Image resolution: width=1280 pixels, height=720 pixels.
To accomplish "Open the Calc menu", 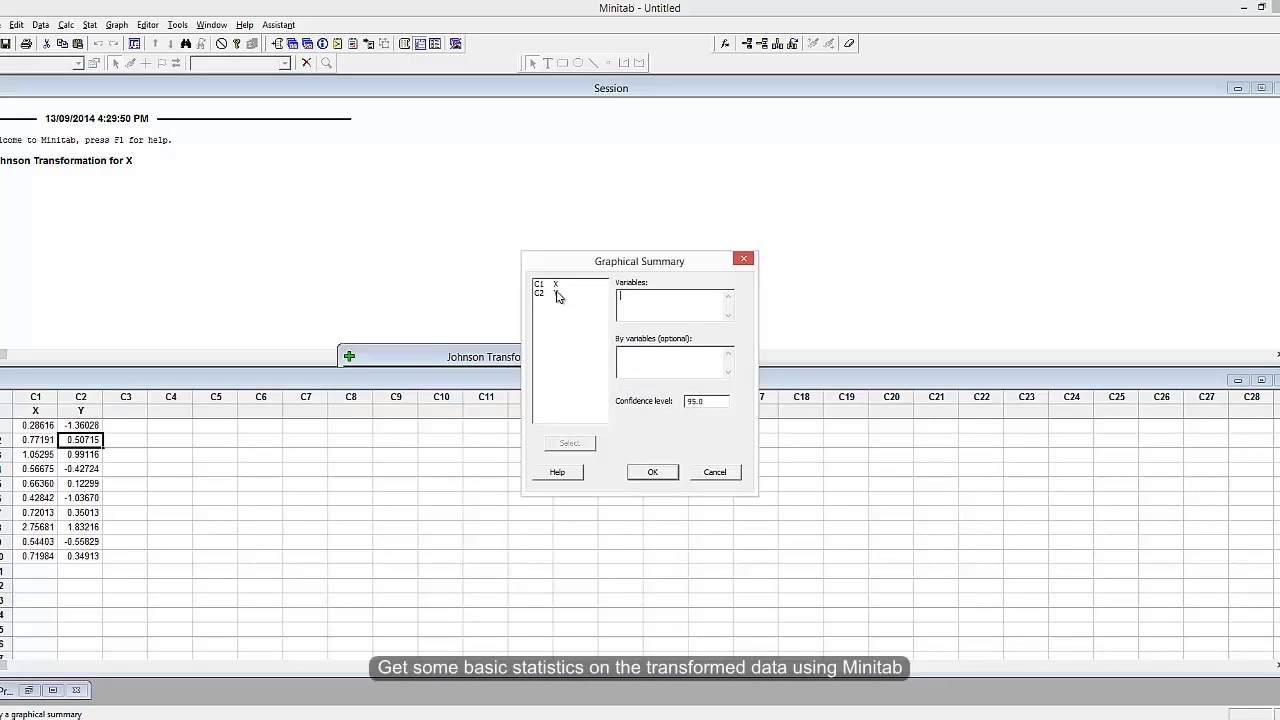I will 65,25.
